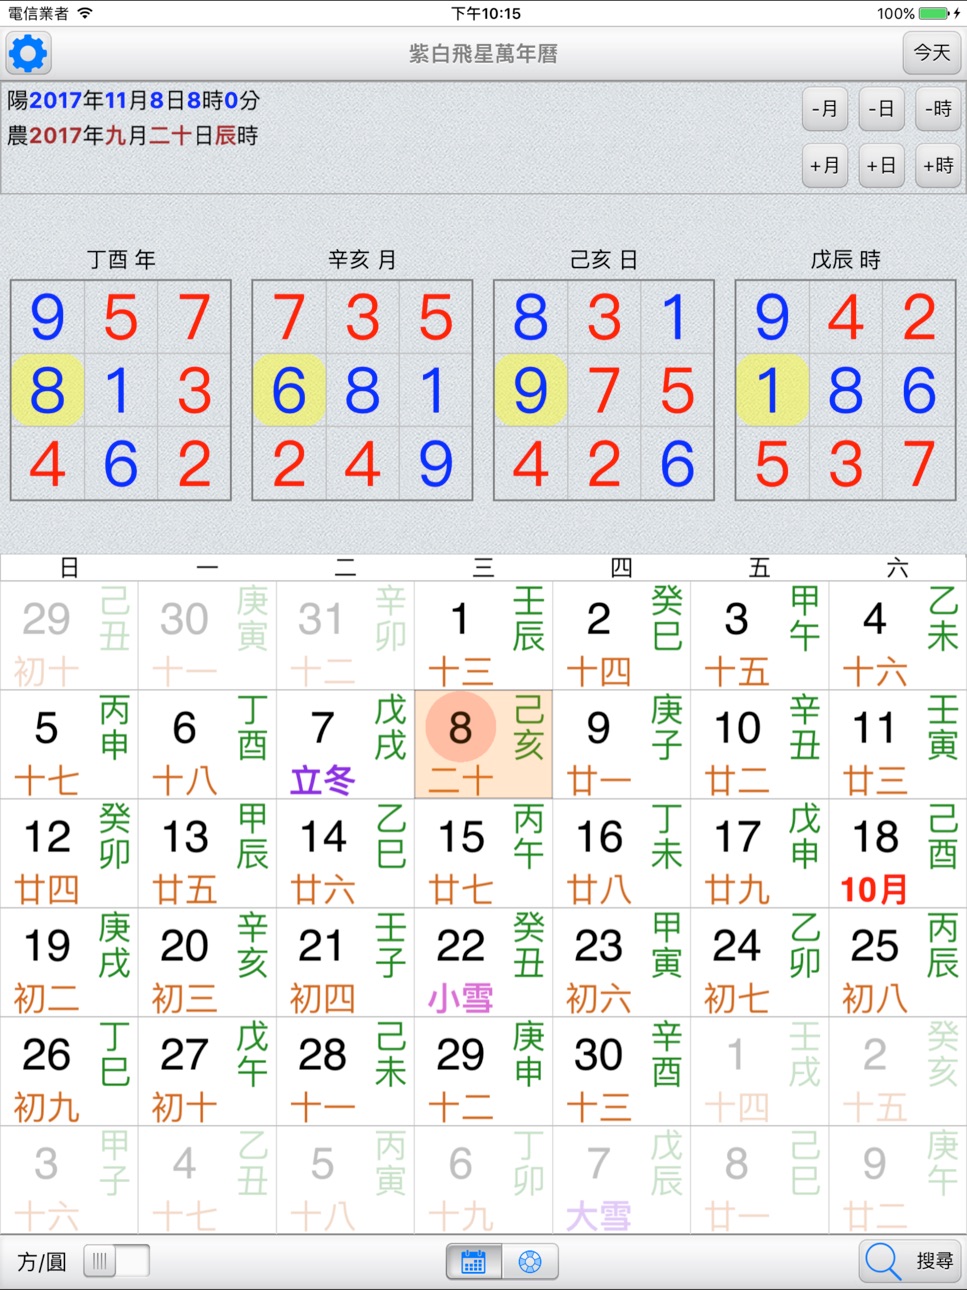Viewport: 967px width, 1290px height.
Task: Select highlighted star 6 in 辛亥月 grid
Action: coord(289,390)
